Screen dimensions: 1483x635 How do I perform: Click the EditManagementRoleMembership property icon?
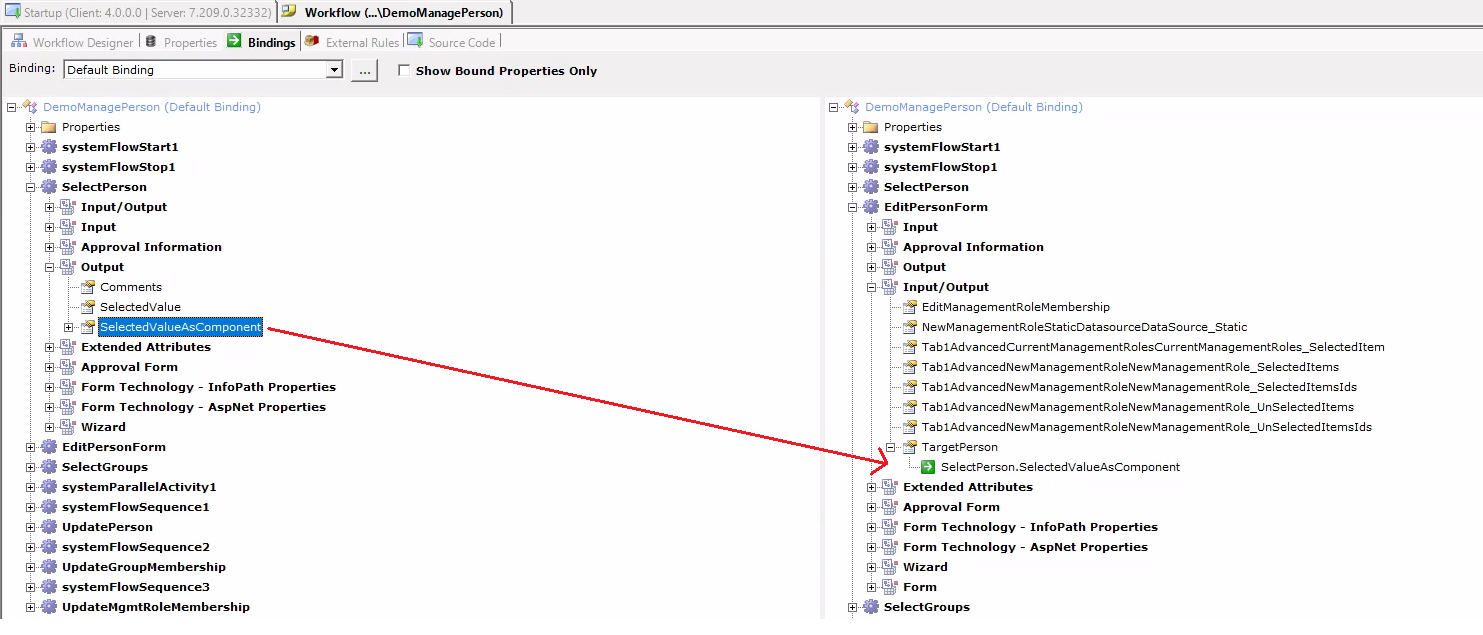point(910,307)
